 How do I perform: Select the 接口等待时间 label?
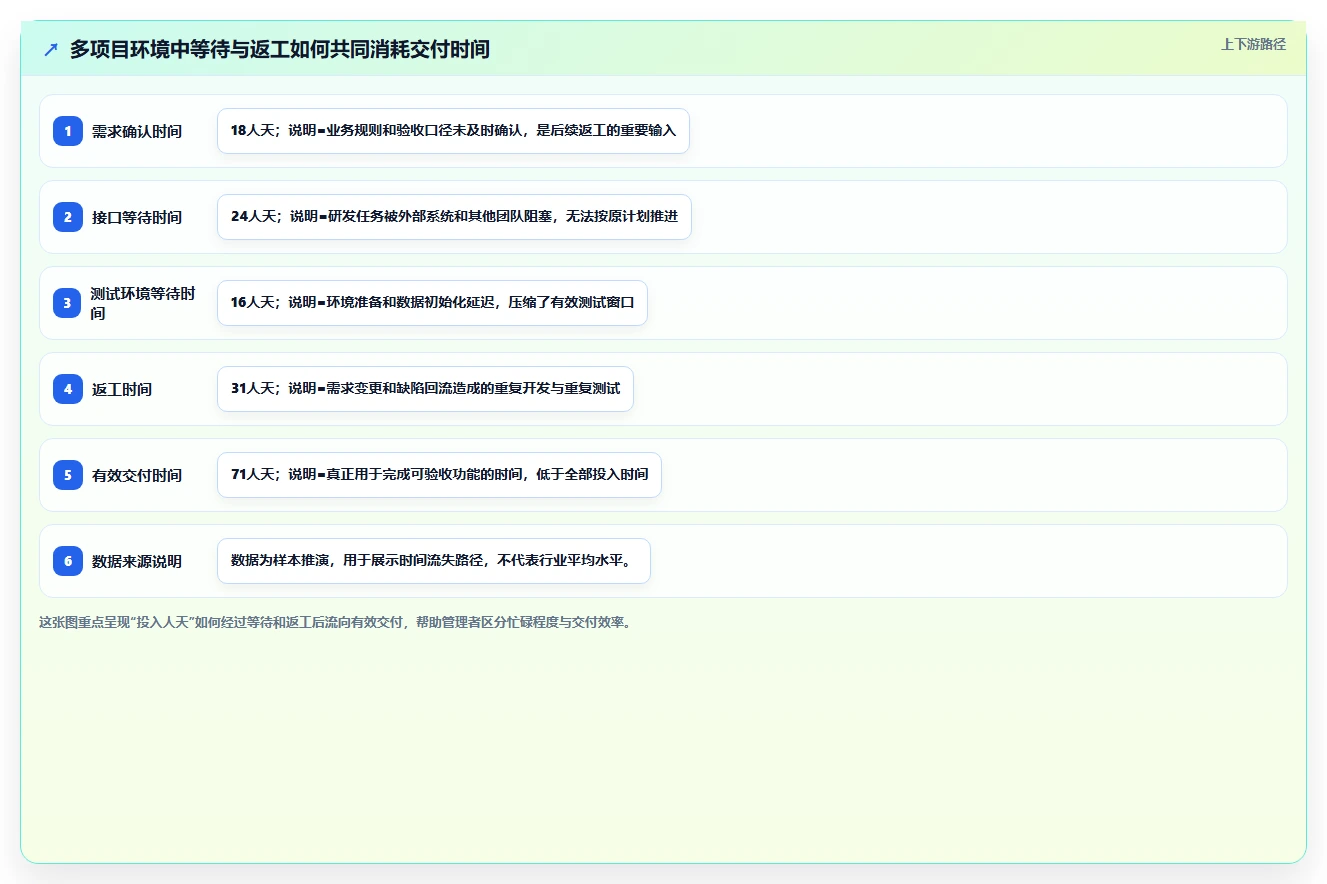pyautogui.click(x=137, y=217)
